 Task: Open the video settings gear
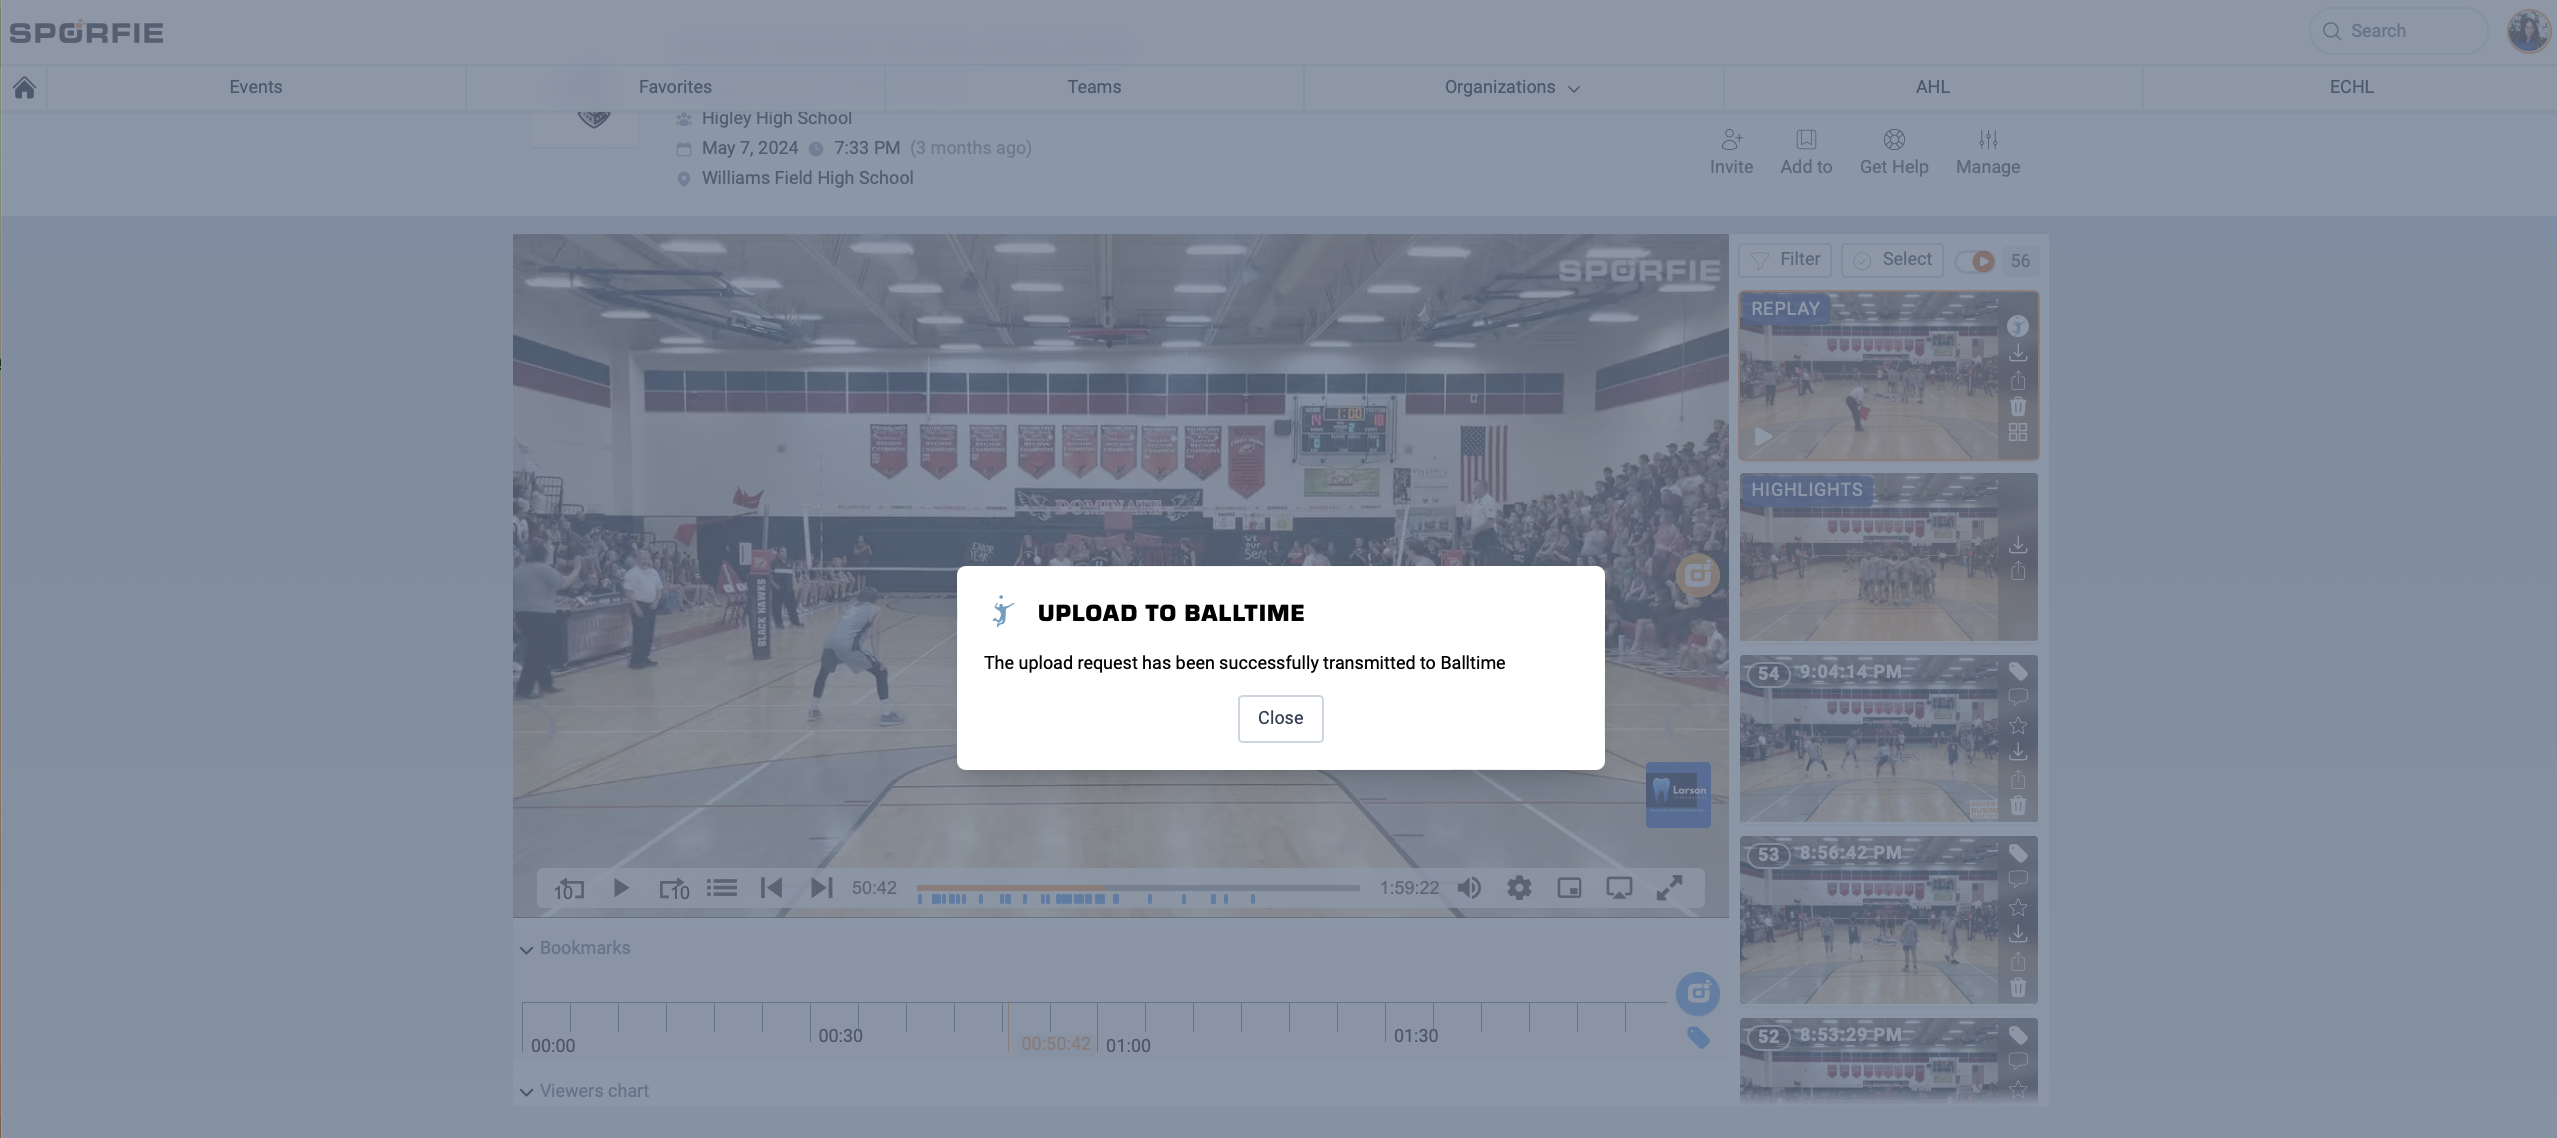coord(1519,888)
